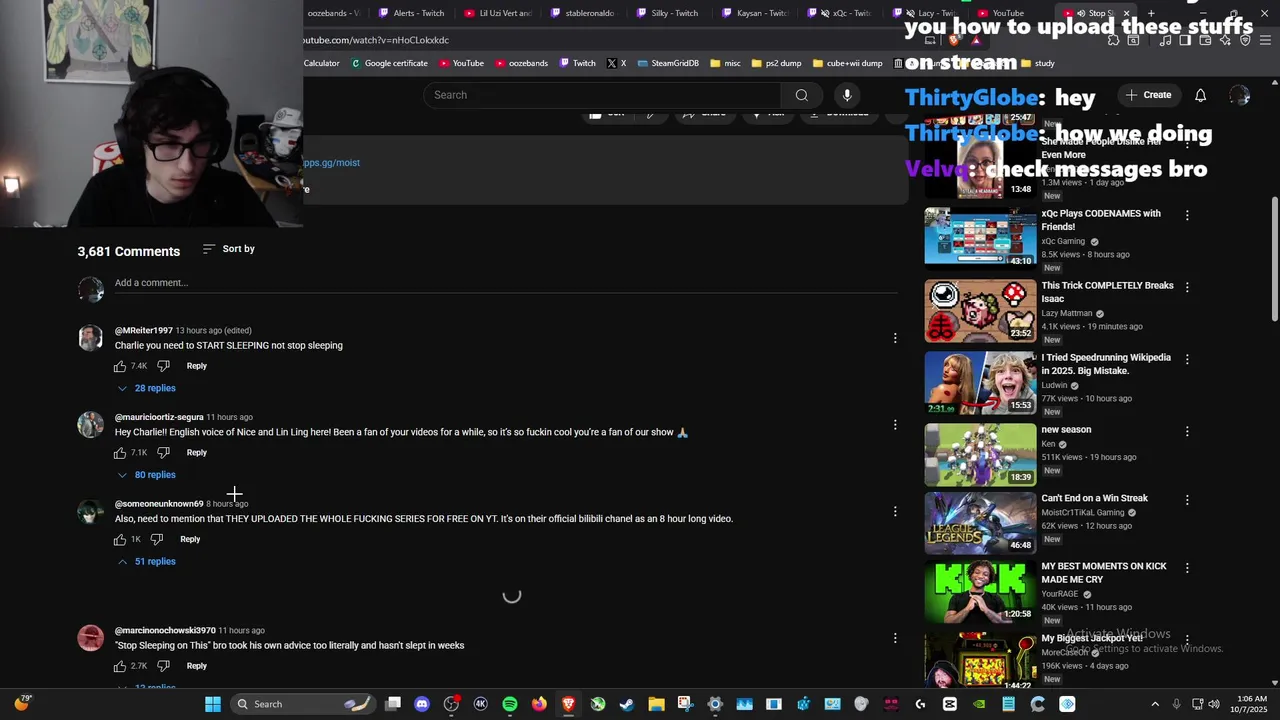Open the League of Legends video thumbnail

(x=980, y=521)
